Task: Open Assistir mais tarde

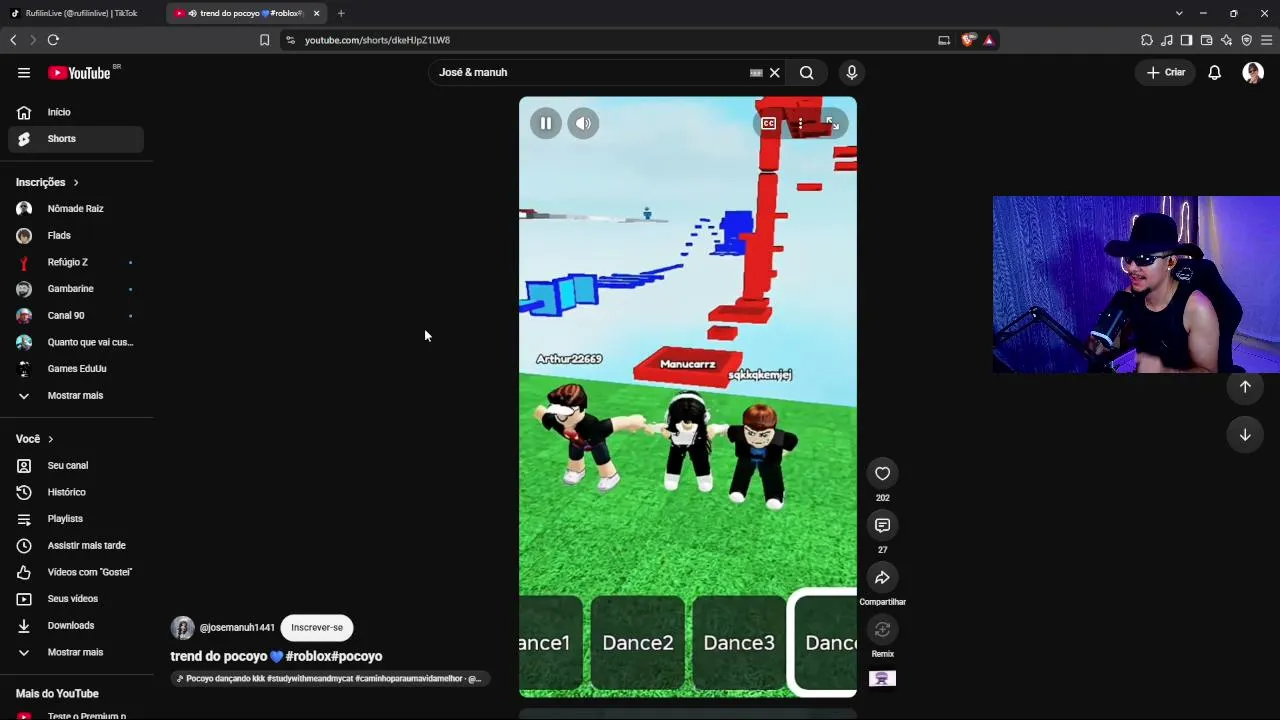Action: tap(76, 545)
